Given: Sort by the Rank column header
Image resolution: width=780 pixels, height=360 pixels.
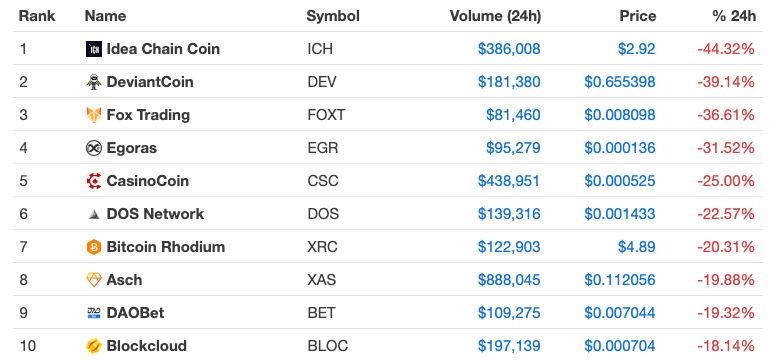Looking at the screenshot, I should pyautogui.click(x=37, y=16).
